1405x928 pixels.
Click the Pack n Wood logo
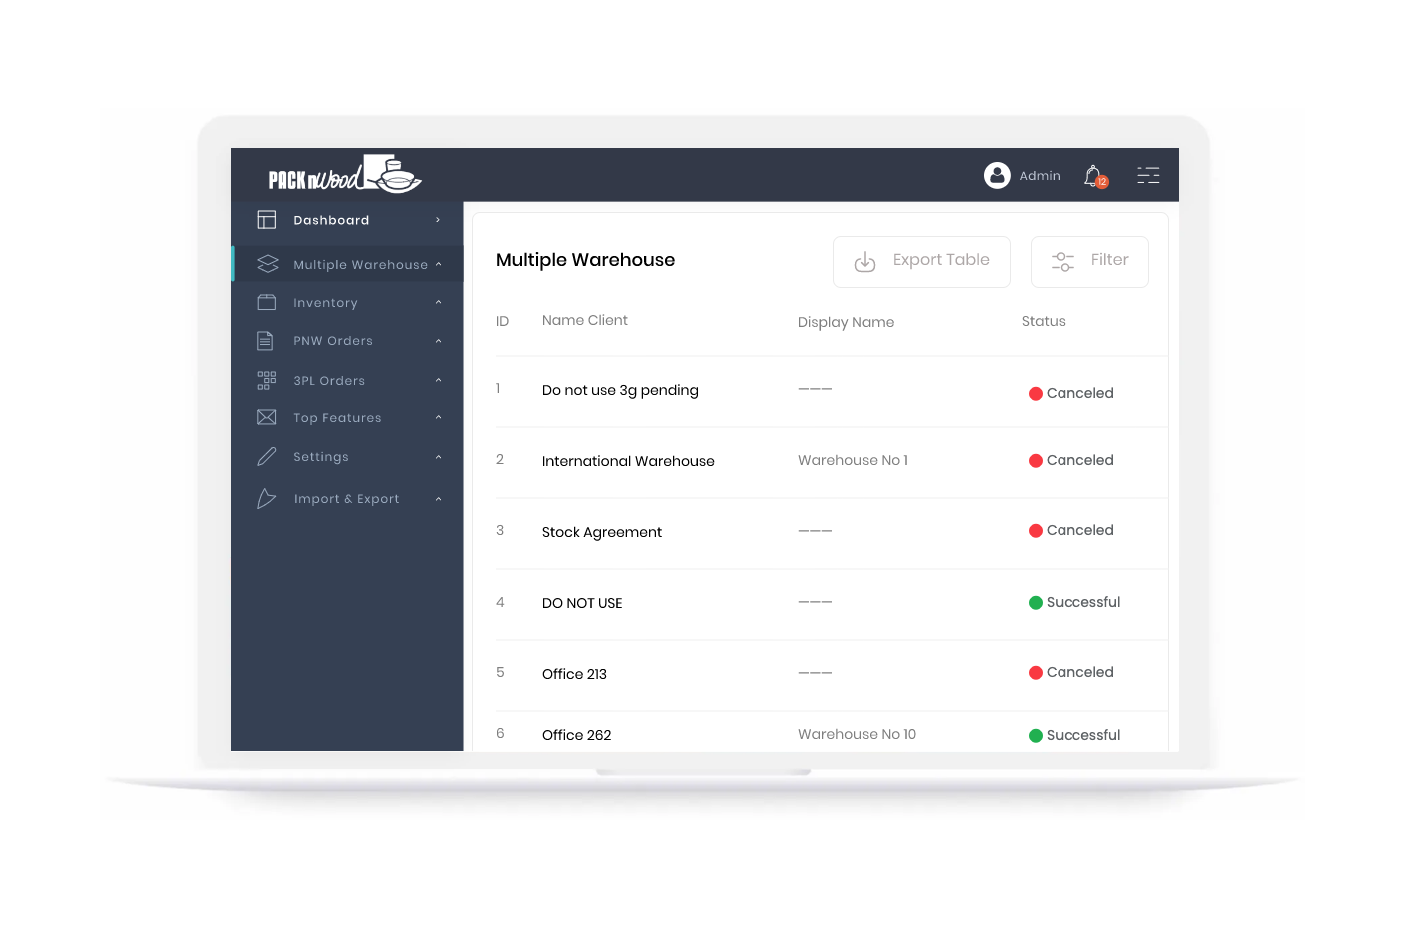coord(344,174)
